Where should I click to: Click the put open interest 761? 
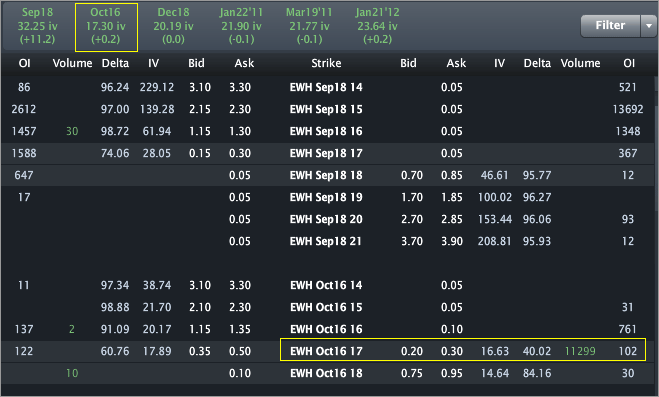(628, 329)
